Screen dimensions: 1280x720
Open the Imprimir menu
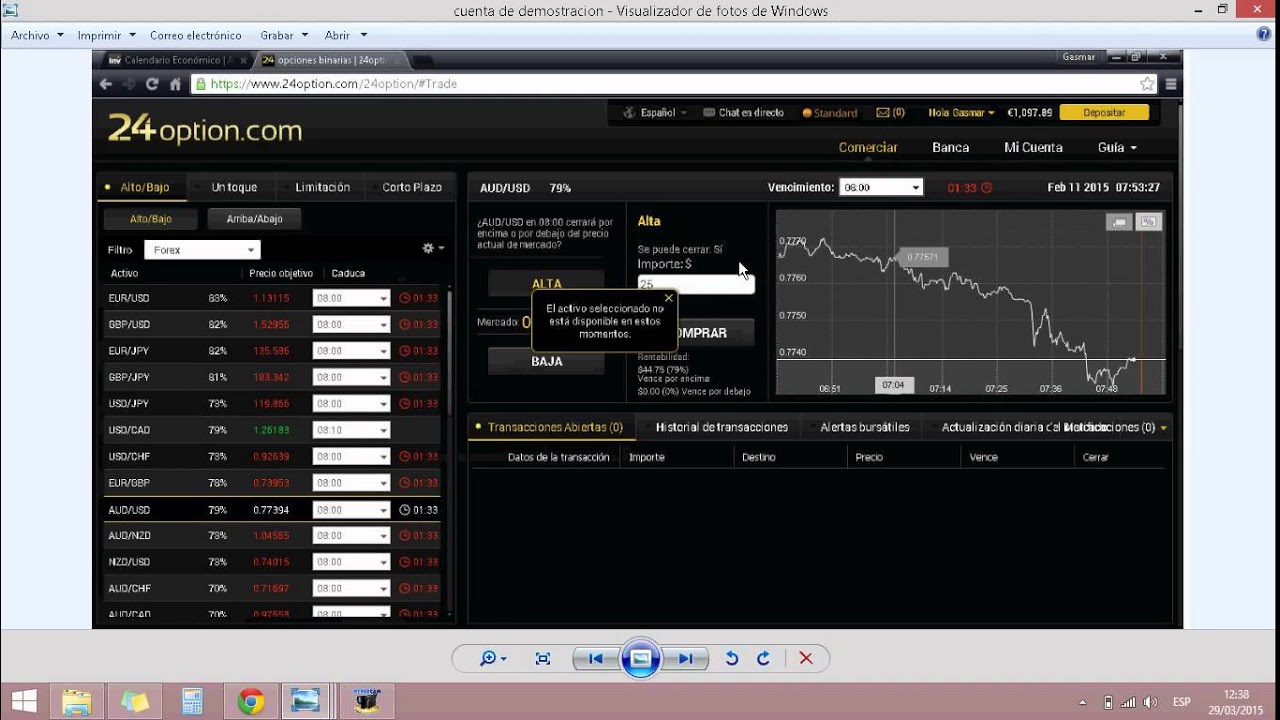[105, 35]
